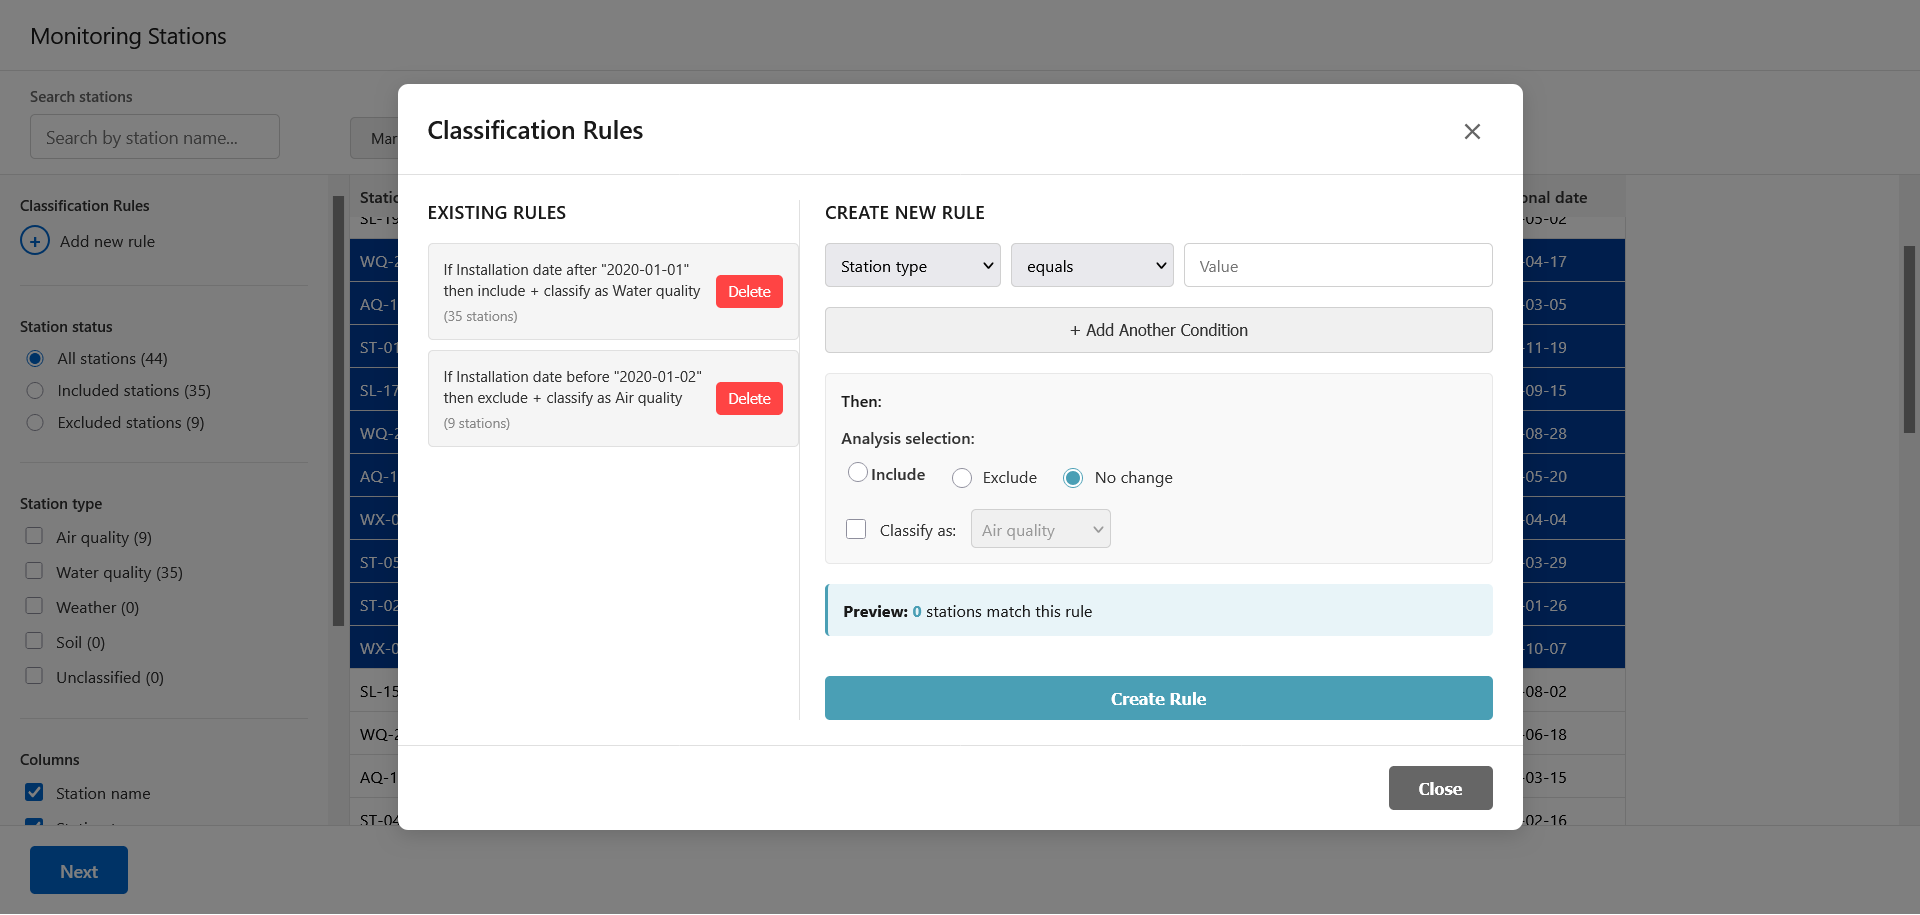This screenshot has width=1920, height=915.
Task: Check the Unclassified (0) filter
Action: point(34,676)
